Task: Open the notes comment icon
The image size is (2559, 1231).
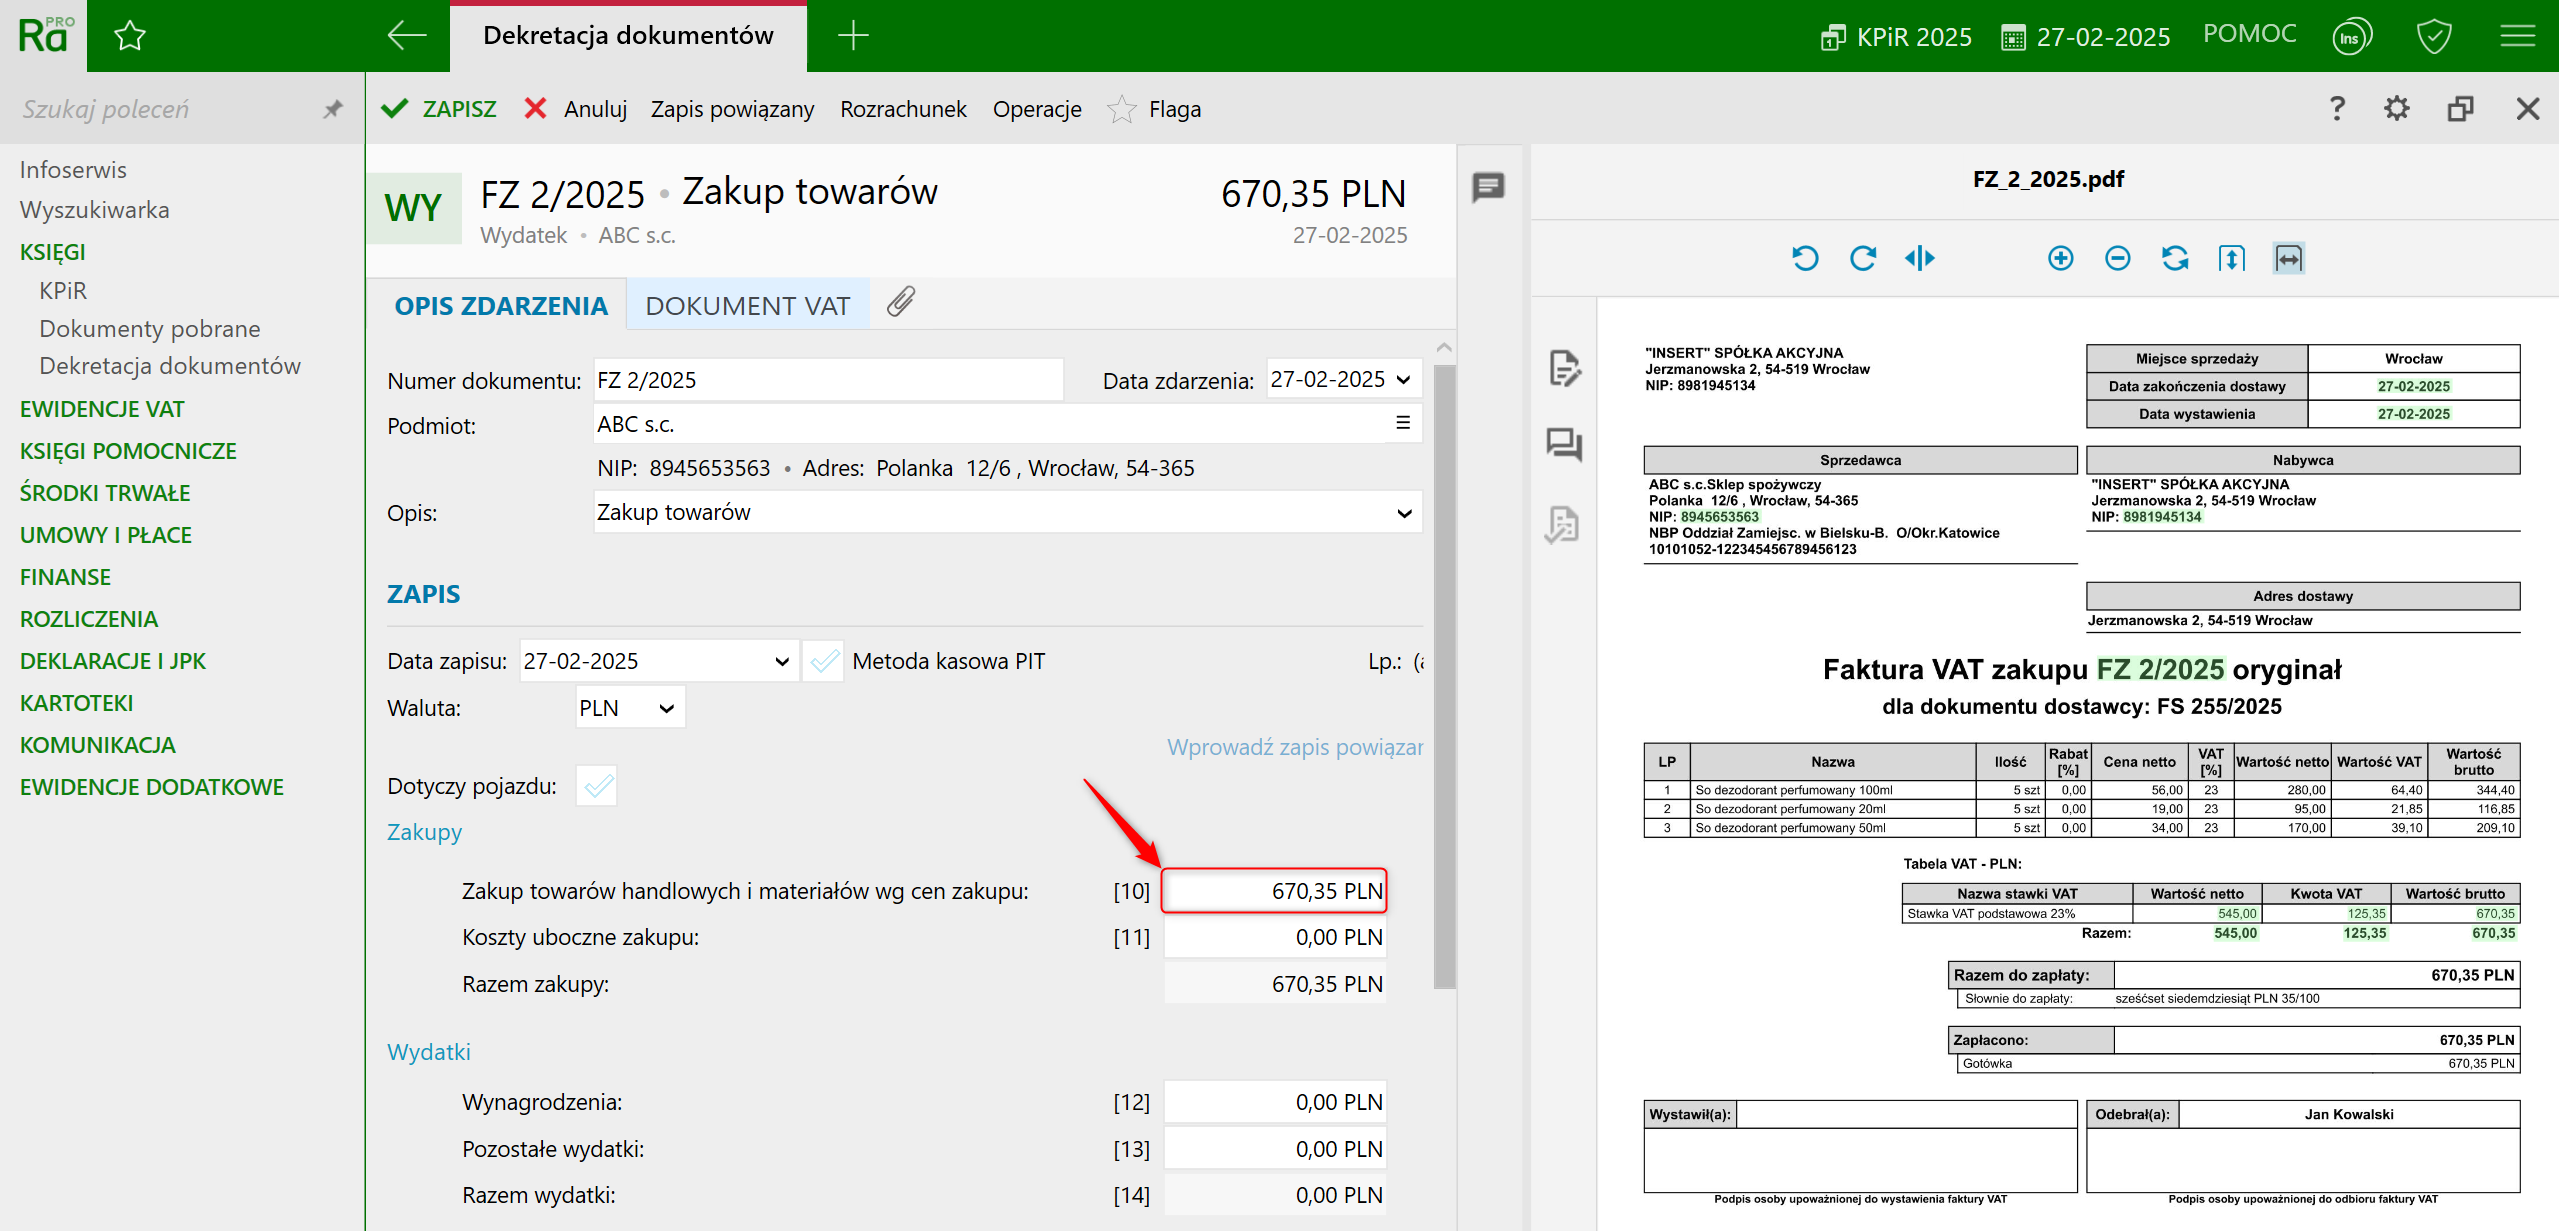Action: click(1488, 187)
